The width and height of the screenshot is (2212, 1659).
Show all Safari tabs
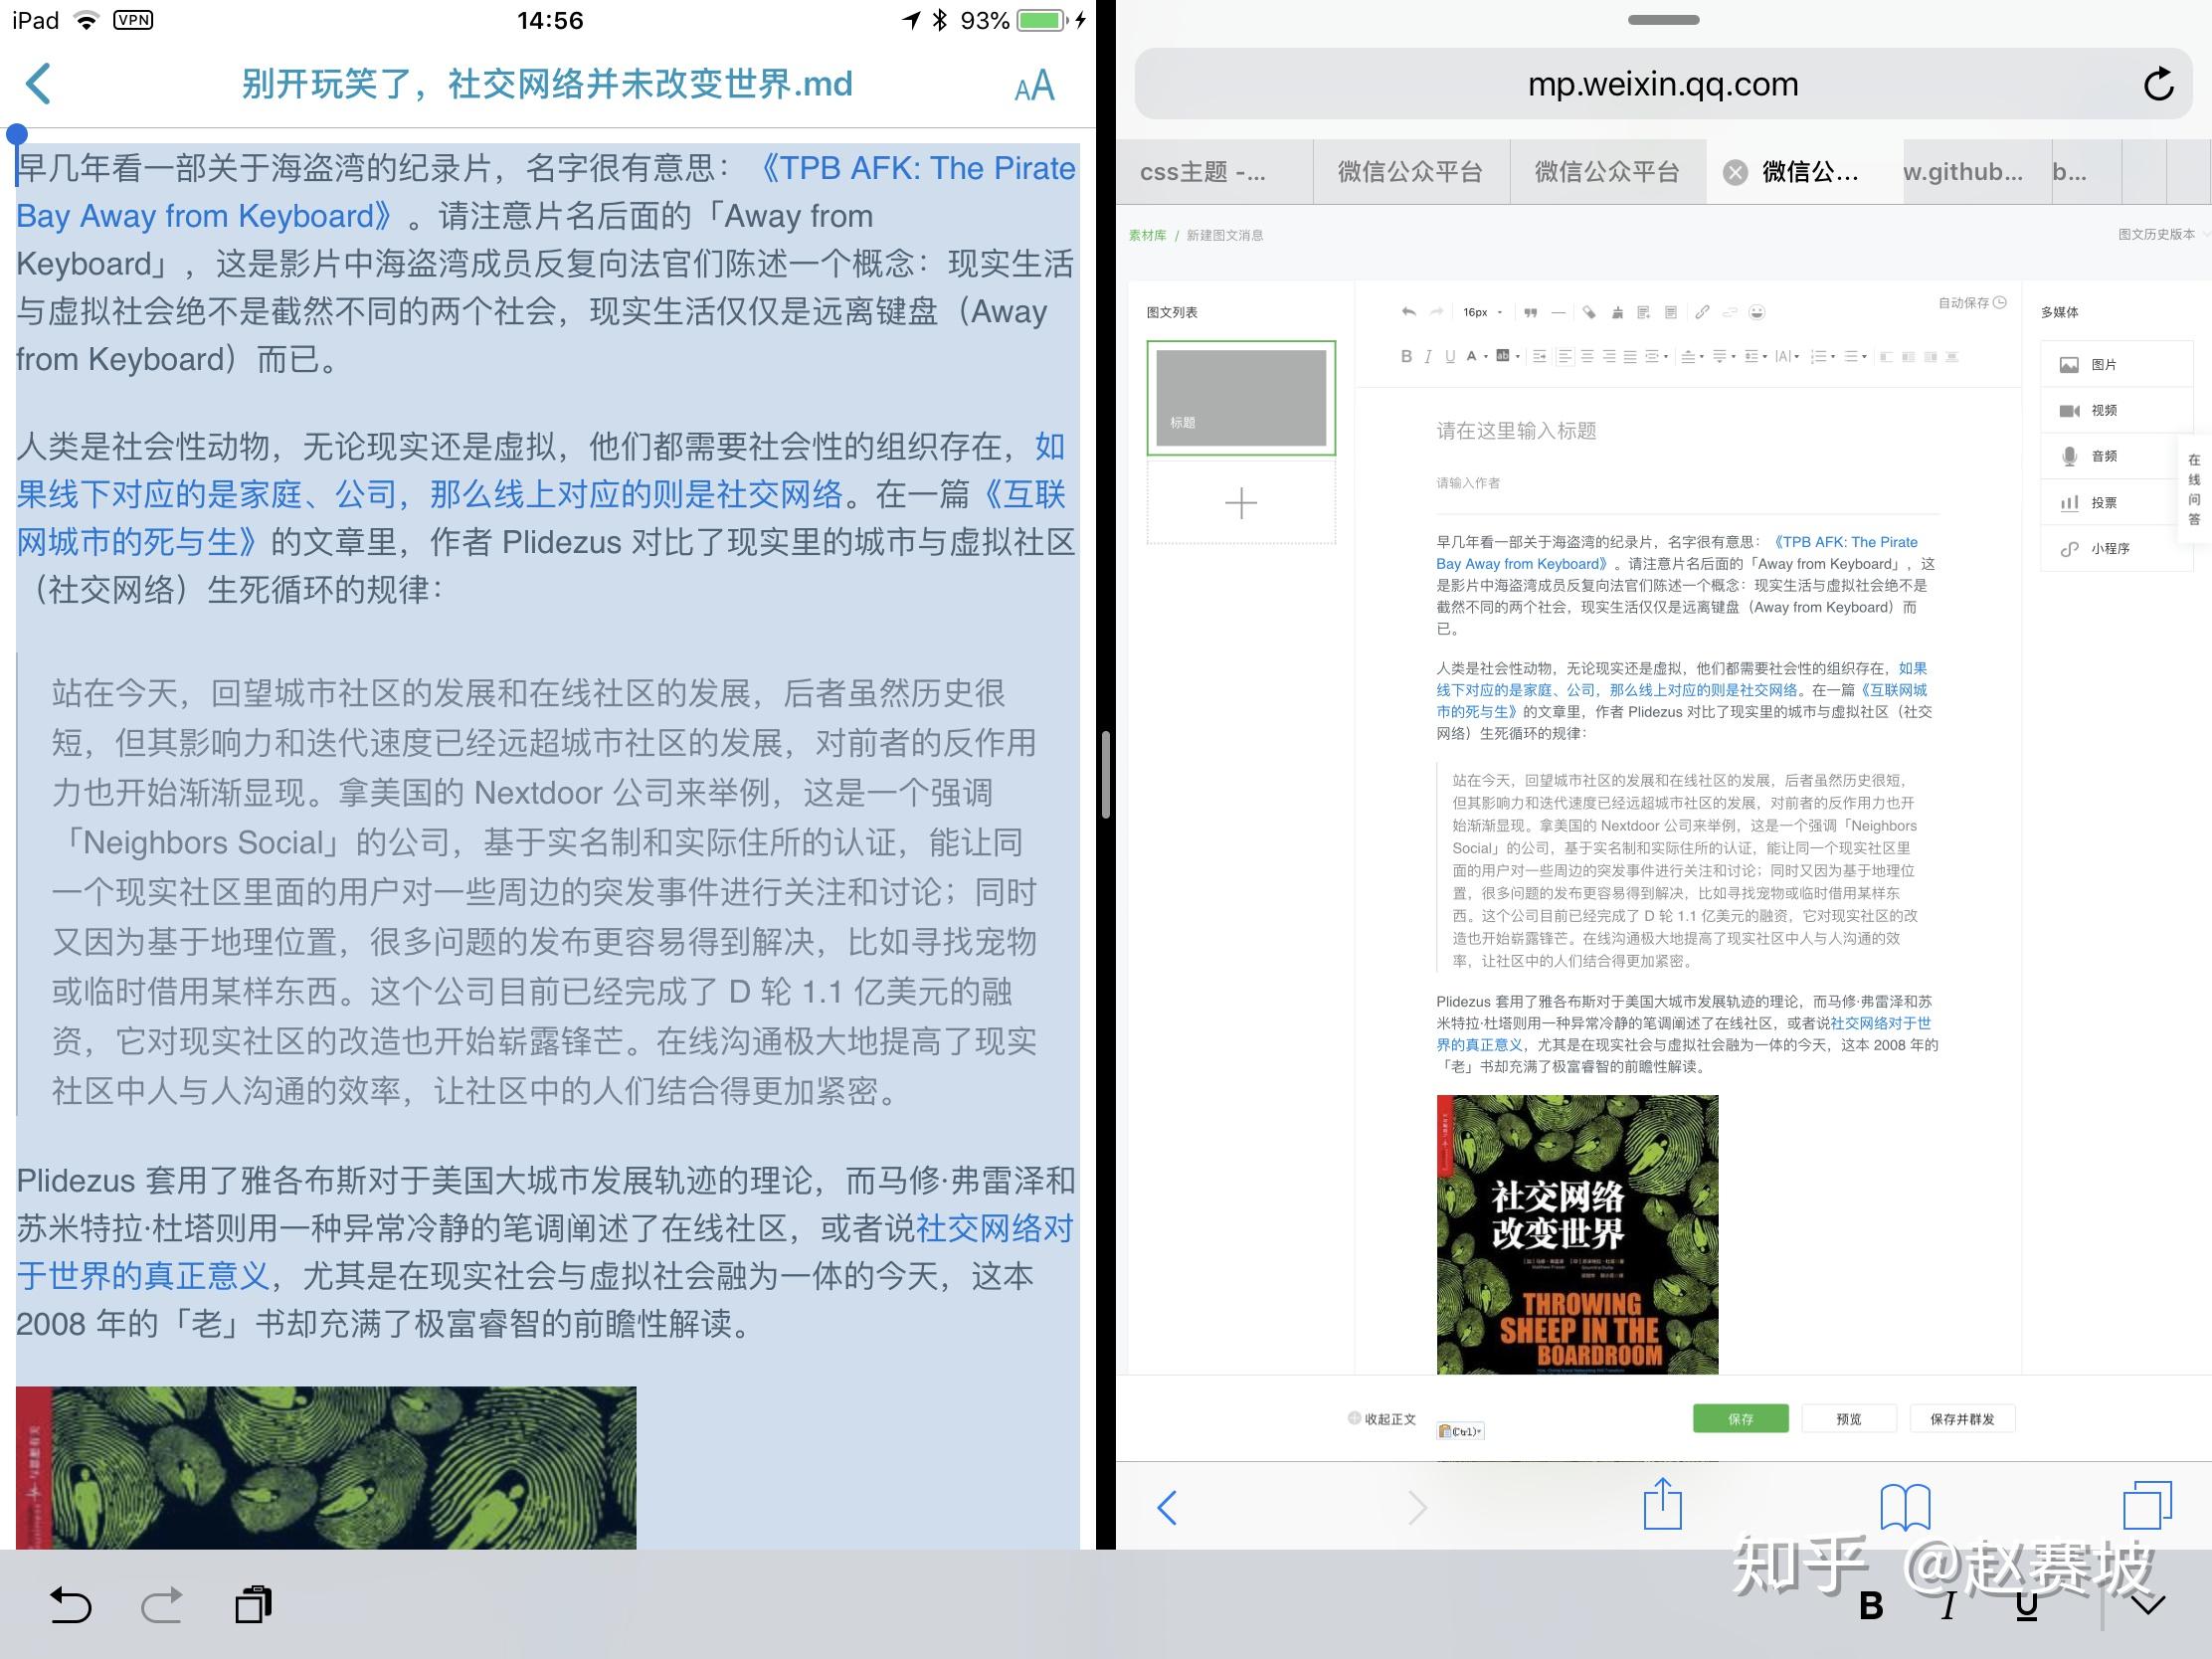[2147, 1505]
